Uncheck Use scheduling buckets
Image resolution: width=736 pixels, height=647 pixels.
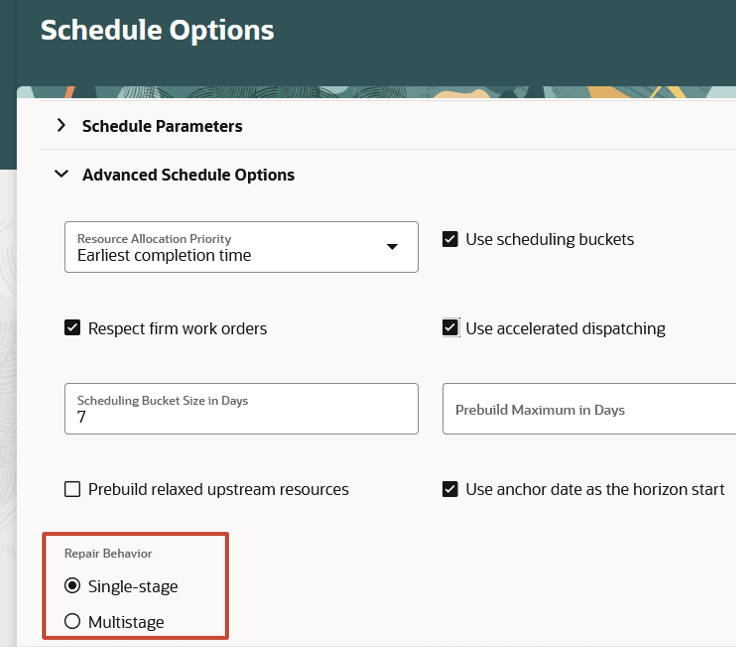[450, 239]
